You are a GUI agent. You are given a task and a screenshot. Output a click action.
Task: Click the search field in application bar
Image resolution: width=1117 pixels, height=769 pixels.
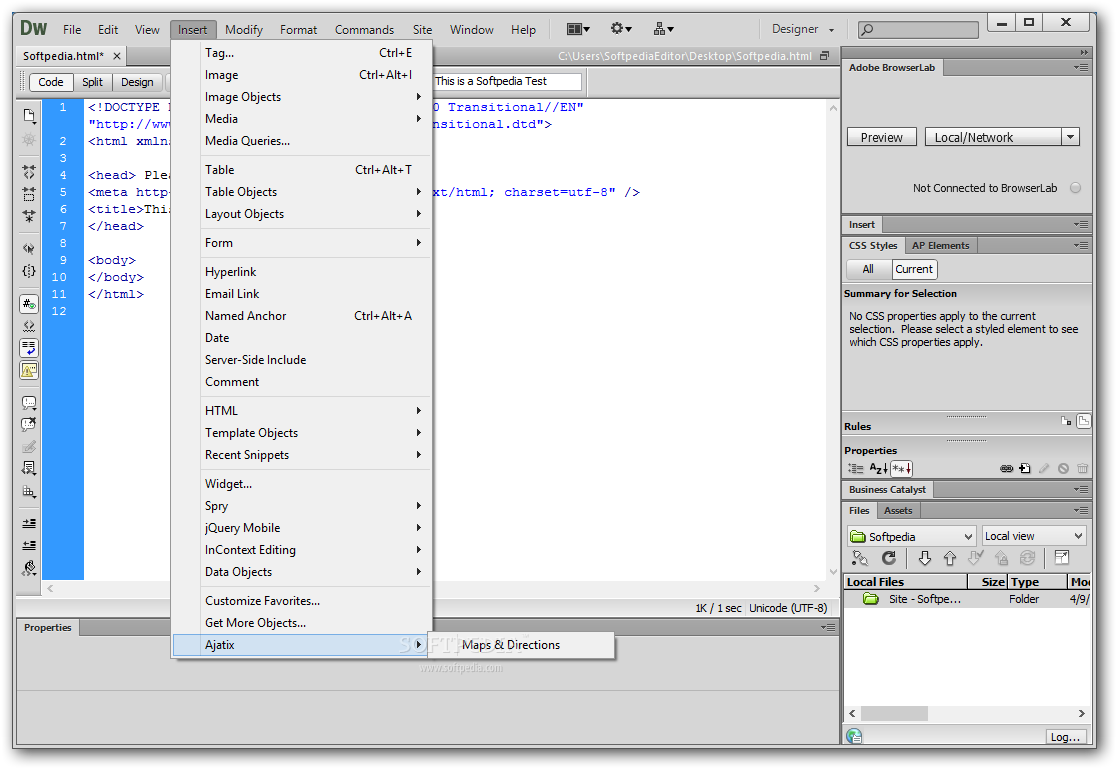point(918,29)
